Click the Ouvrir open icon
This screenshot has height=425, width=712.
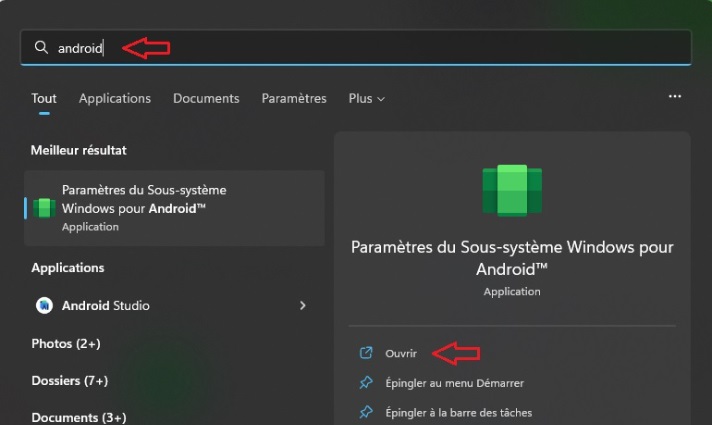366,353
